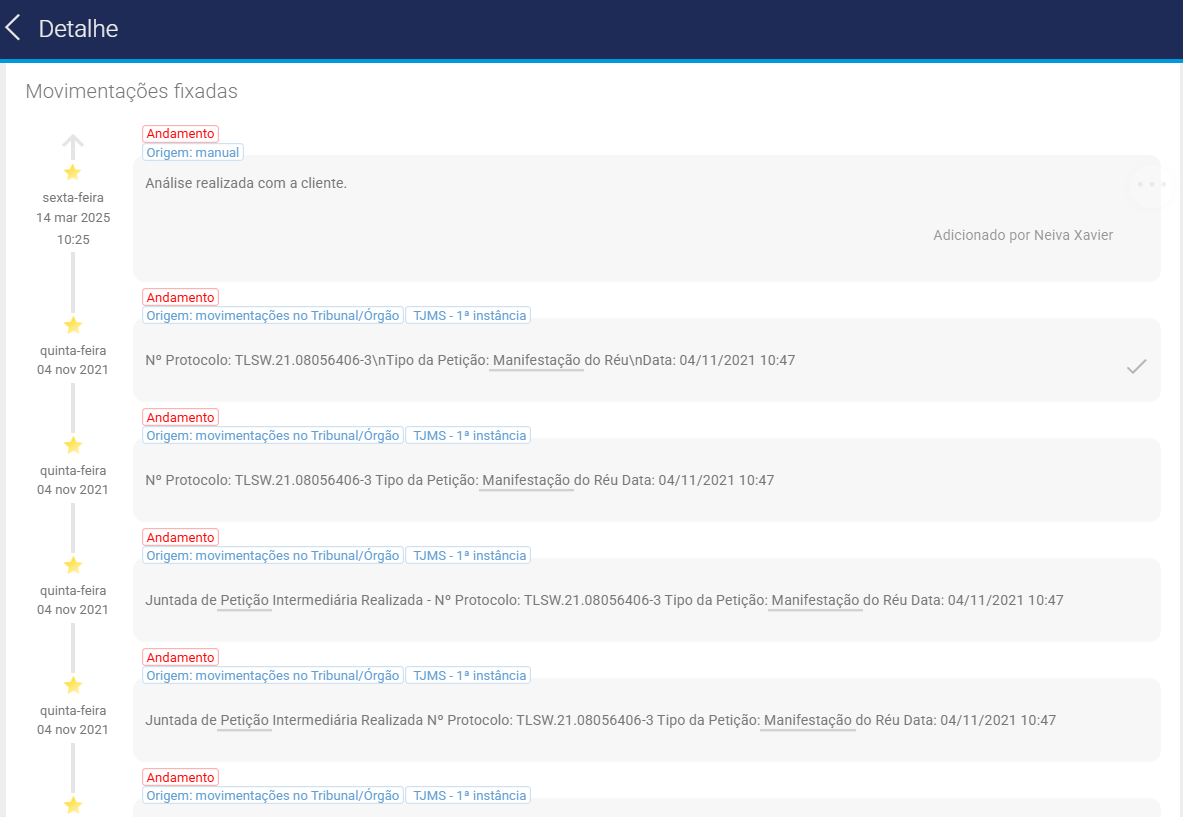Click star of fourth 04 nov 2021 entry
Screen dimensions: 1183x817
(x=72, y=685)
